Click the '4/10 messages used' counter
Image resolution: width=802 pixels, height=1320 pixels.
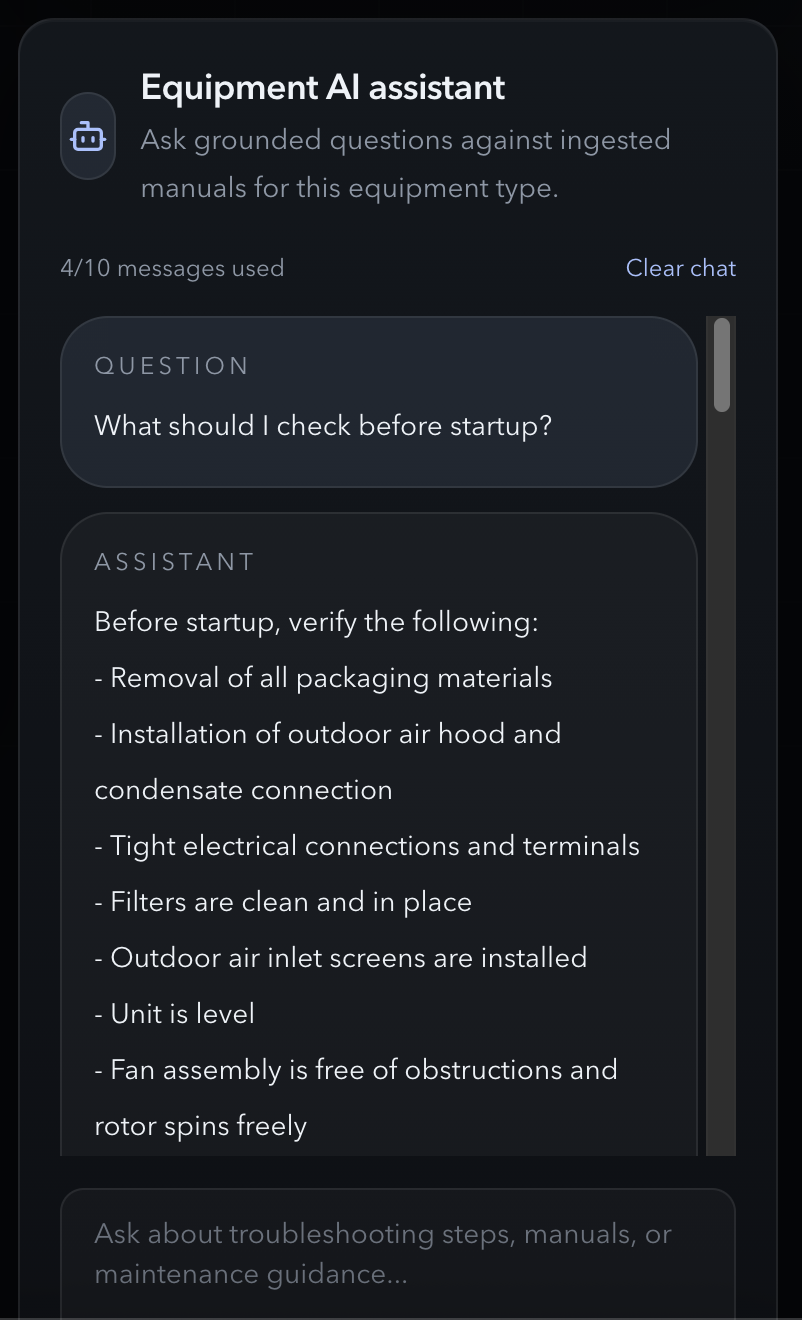click(x=171, y=268)
